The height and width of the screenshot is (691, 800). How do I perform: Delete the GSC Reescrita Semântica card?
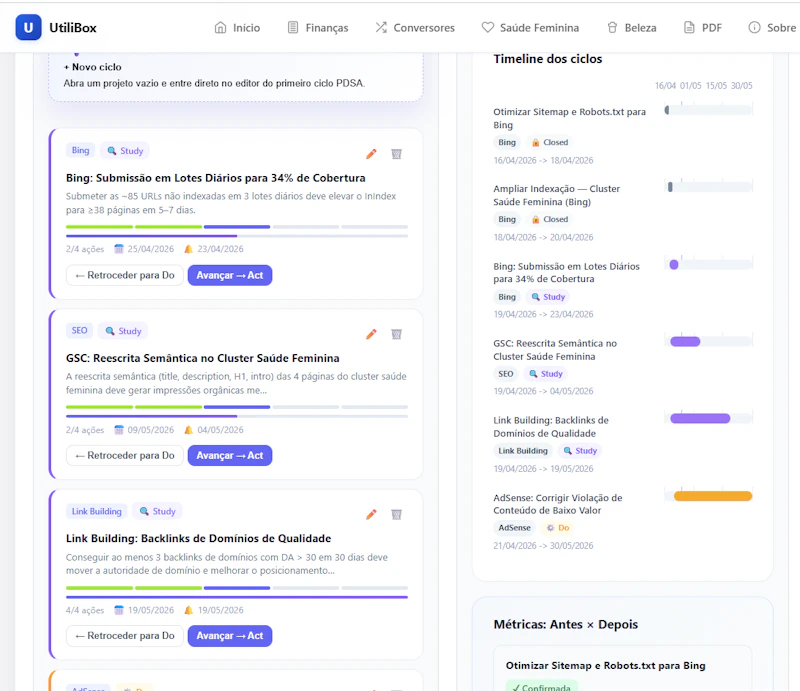[396, 334]
